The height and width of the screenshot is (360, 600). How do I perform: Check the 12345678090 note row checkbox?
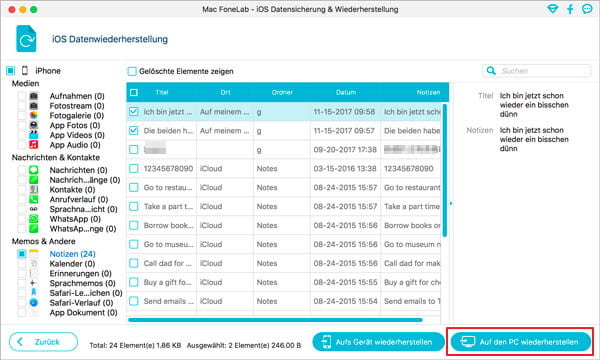pyautogui.click(x=134, y=168)
